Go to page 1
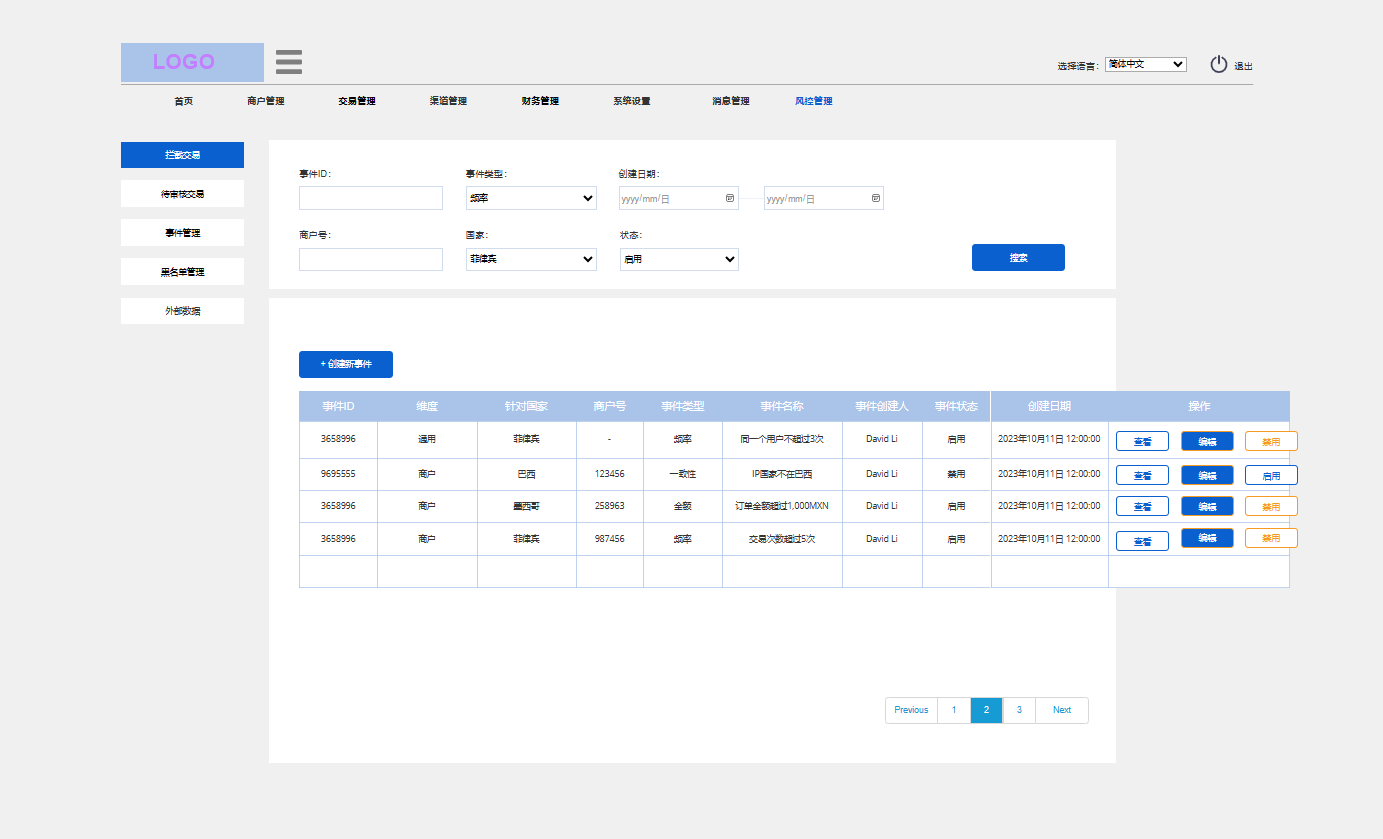This screenshot has height=839, width=1383. [954, 710]
